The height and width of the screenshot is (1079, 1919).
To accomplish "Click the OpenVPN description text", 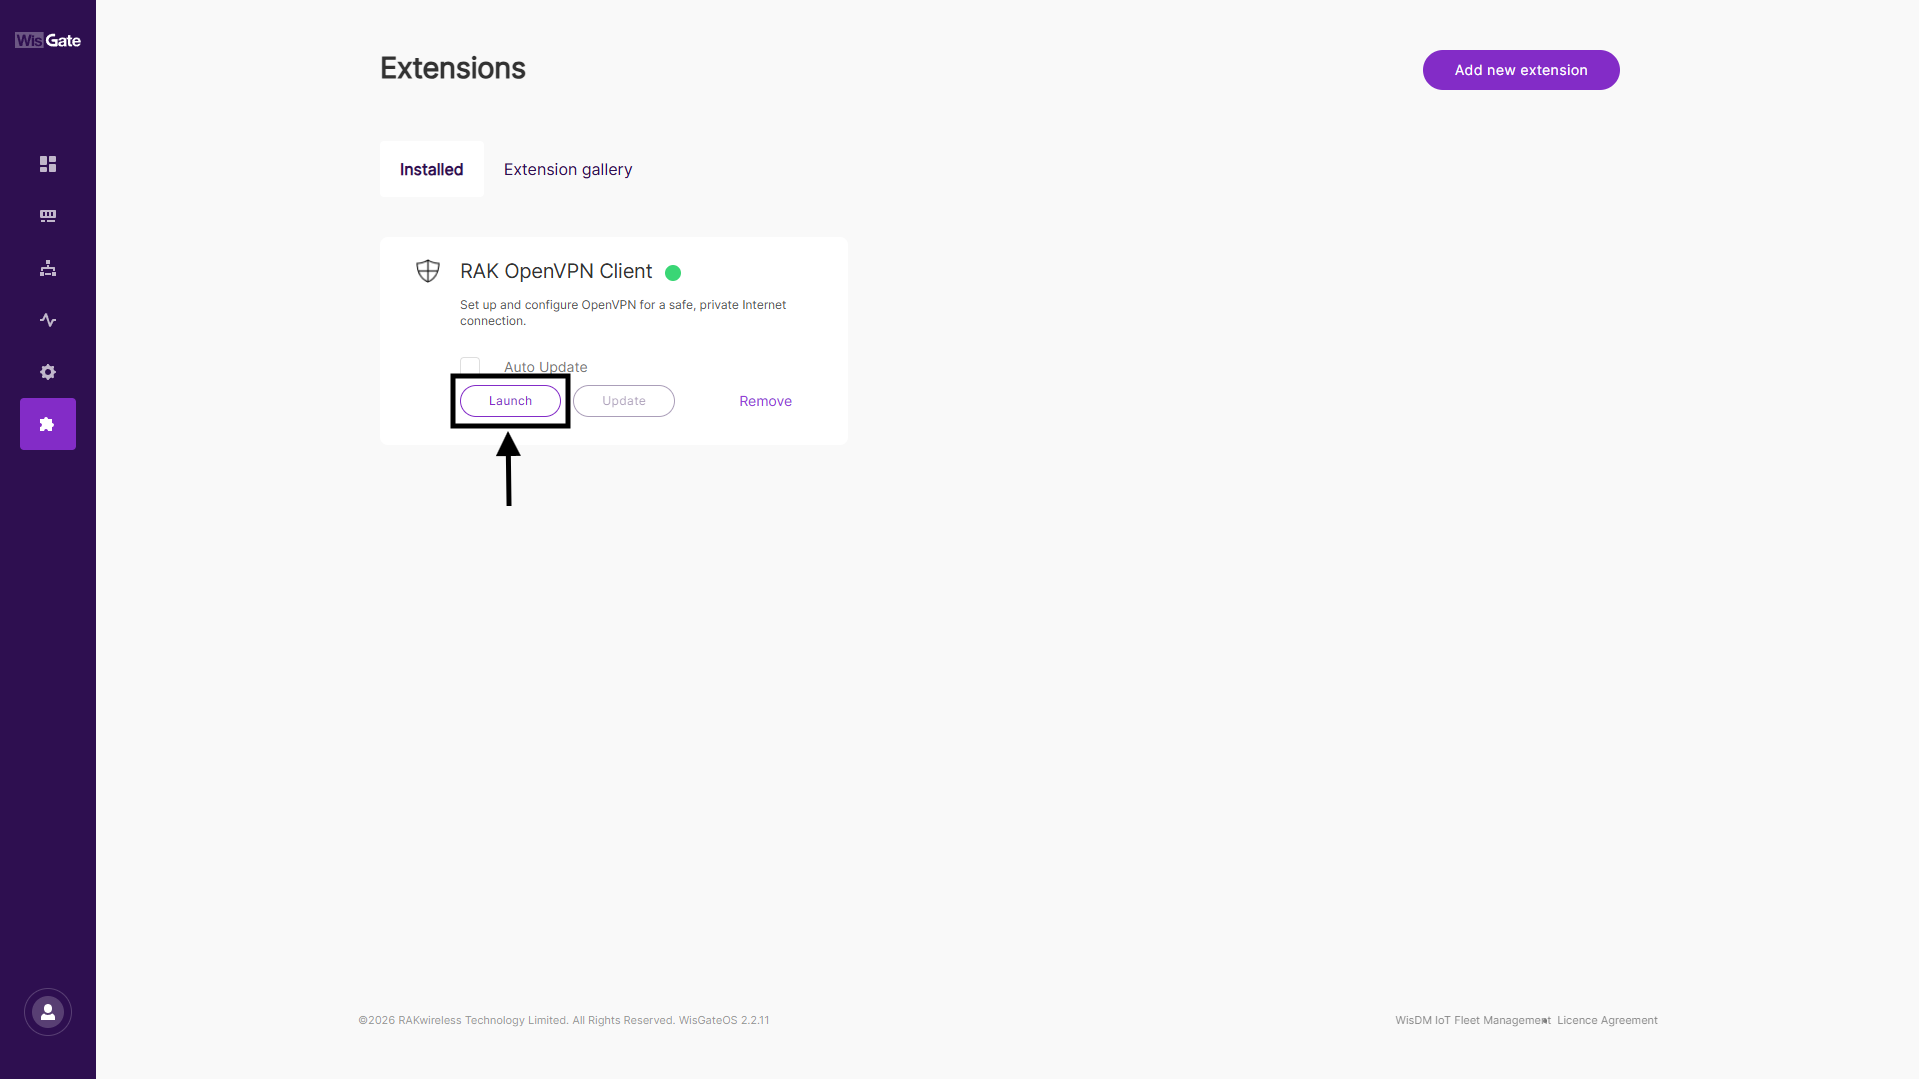I will (x=623, y=313).
